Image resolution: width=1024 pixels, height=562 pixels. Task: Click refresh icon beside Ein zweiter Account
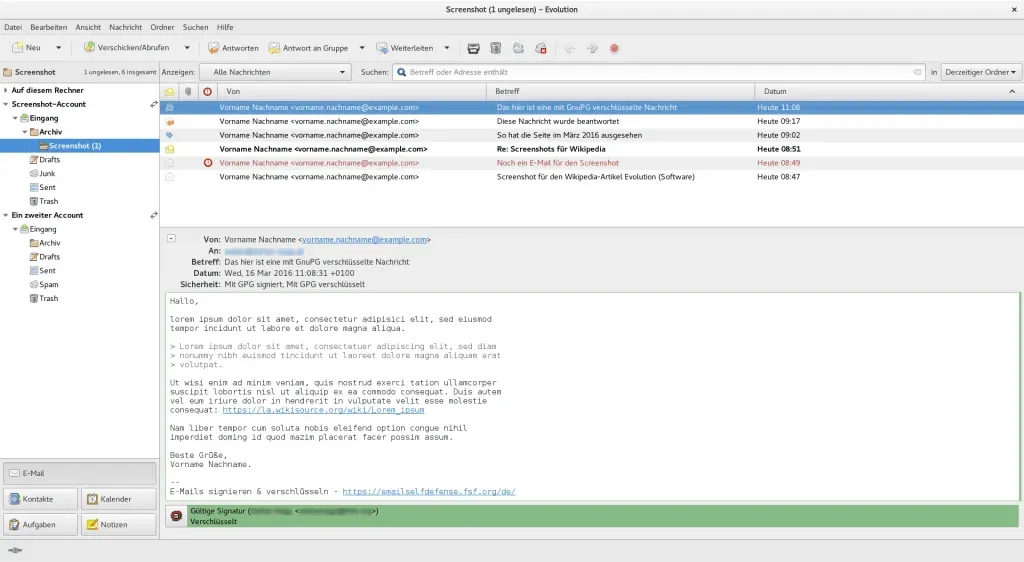pos(153,215)
